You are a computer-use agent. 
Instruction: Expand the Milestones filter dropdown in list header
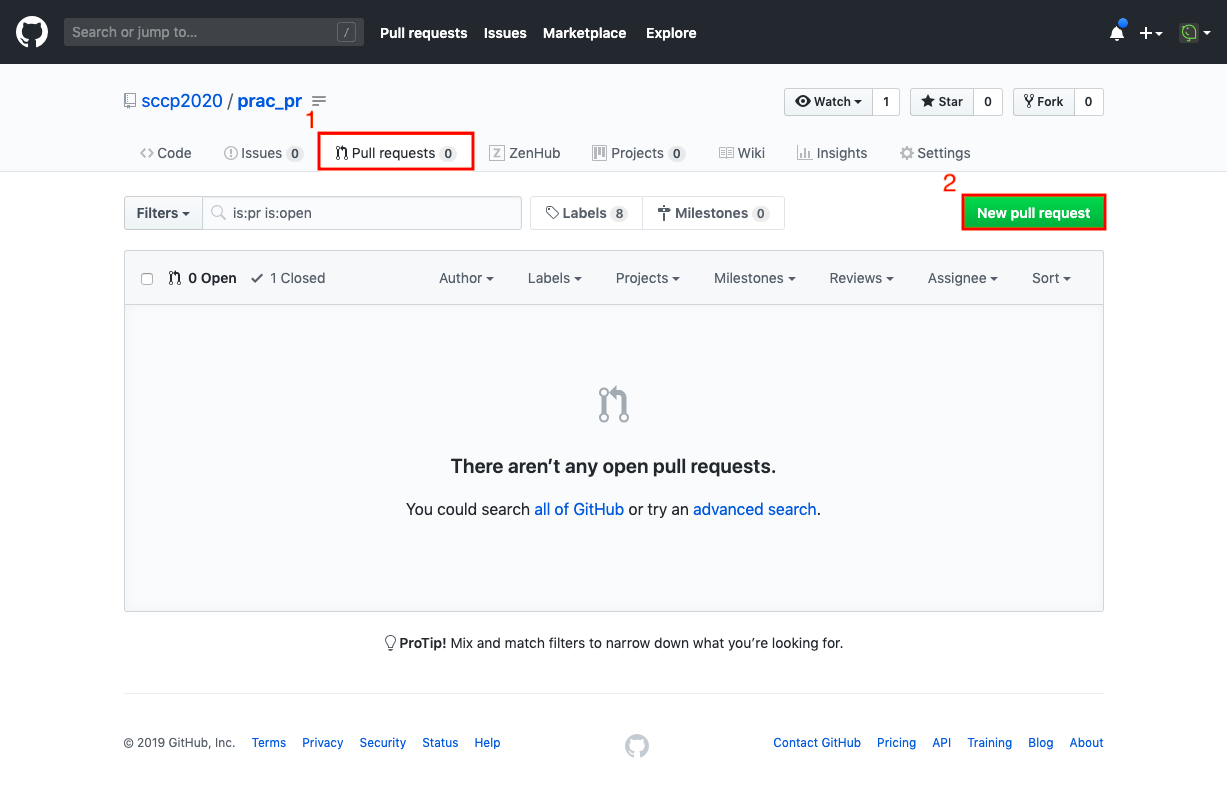754,278
